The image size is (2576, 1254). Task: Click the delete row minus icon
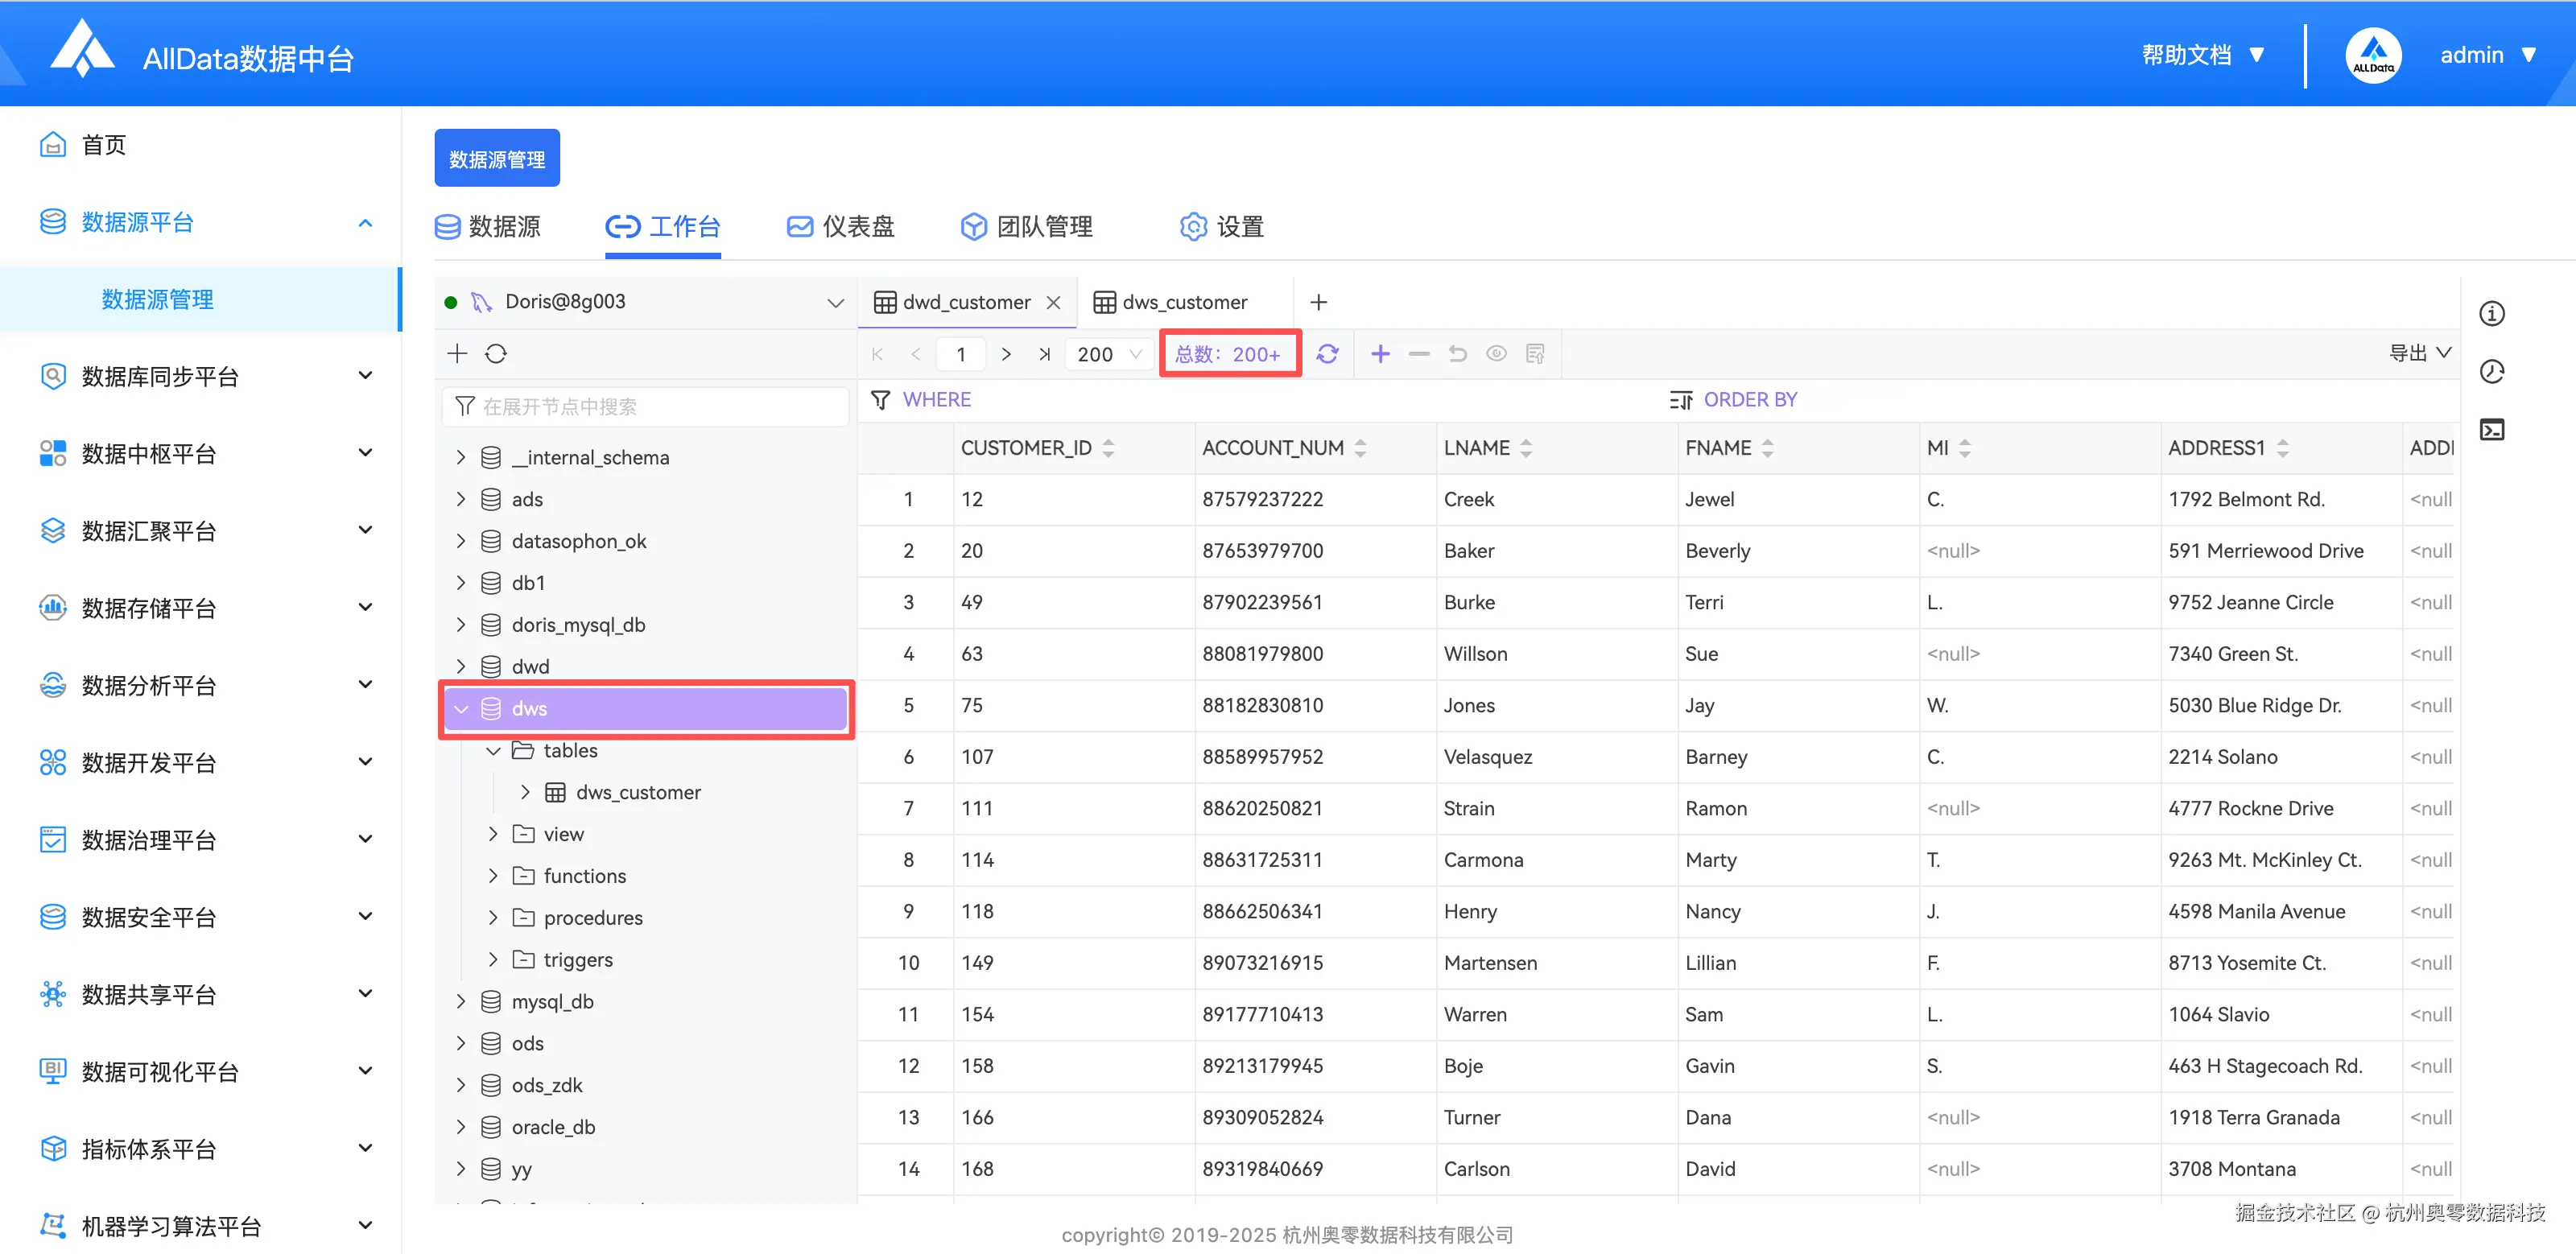(1418, 354)
